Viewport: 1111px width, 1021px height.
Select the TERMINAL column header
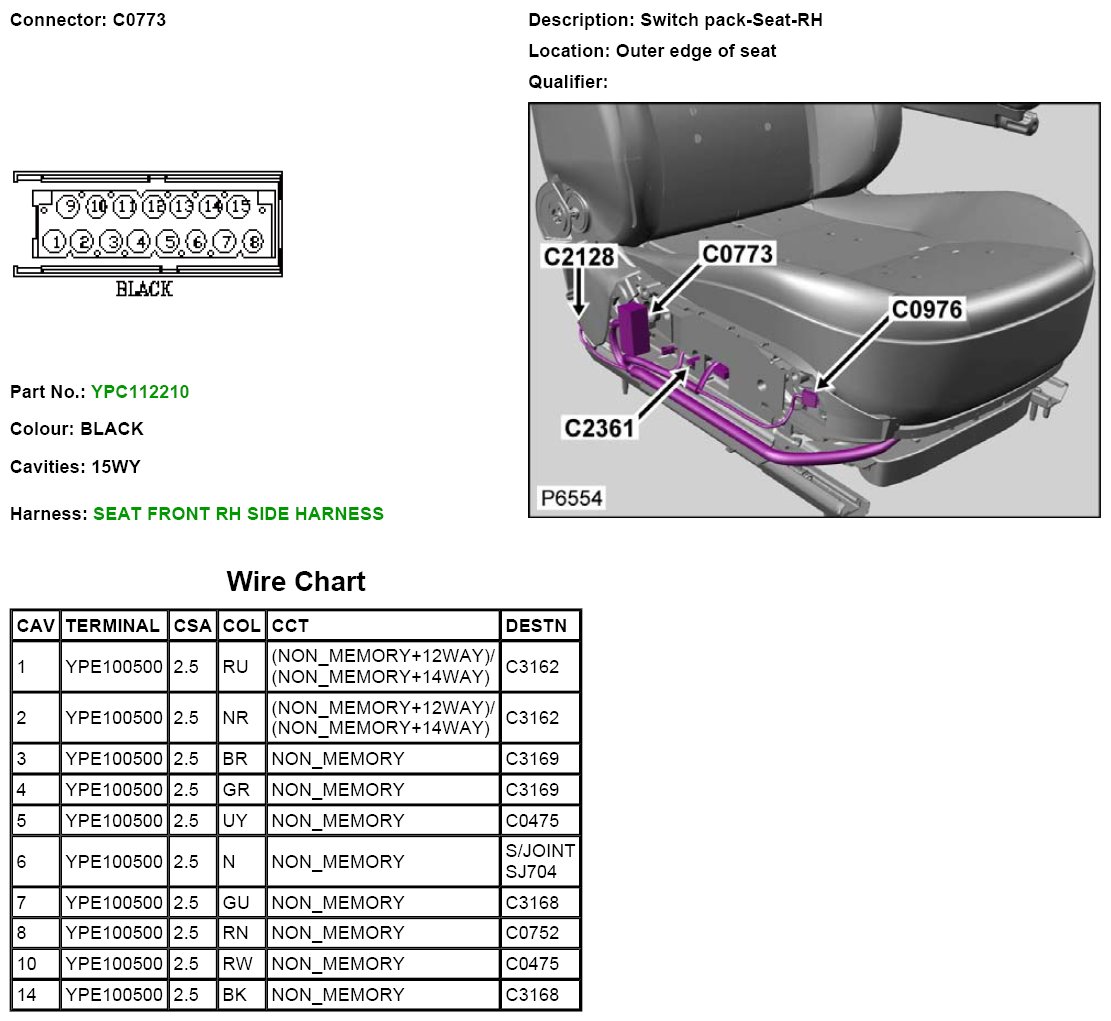pyautogui.click(x=112, y=626)
